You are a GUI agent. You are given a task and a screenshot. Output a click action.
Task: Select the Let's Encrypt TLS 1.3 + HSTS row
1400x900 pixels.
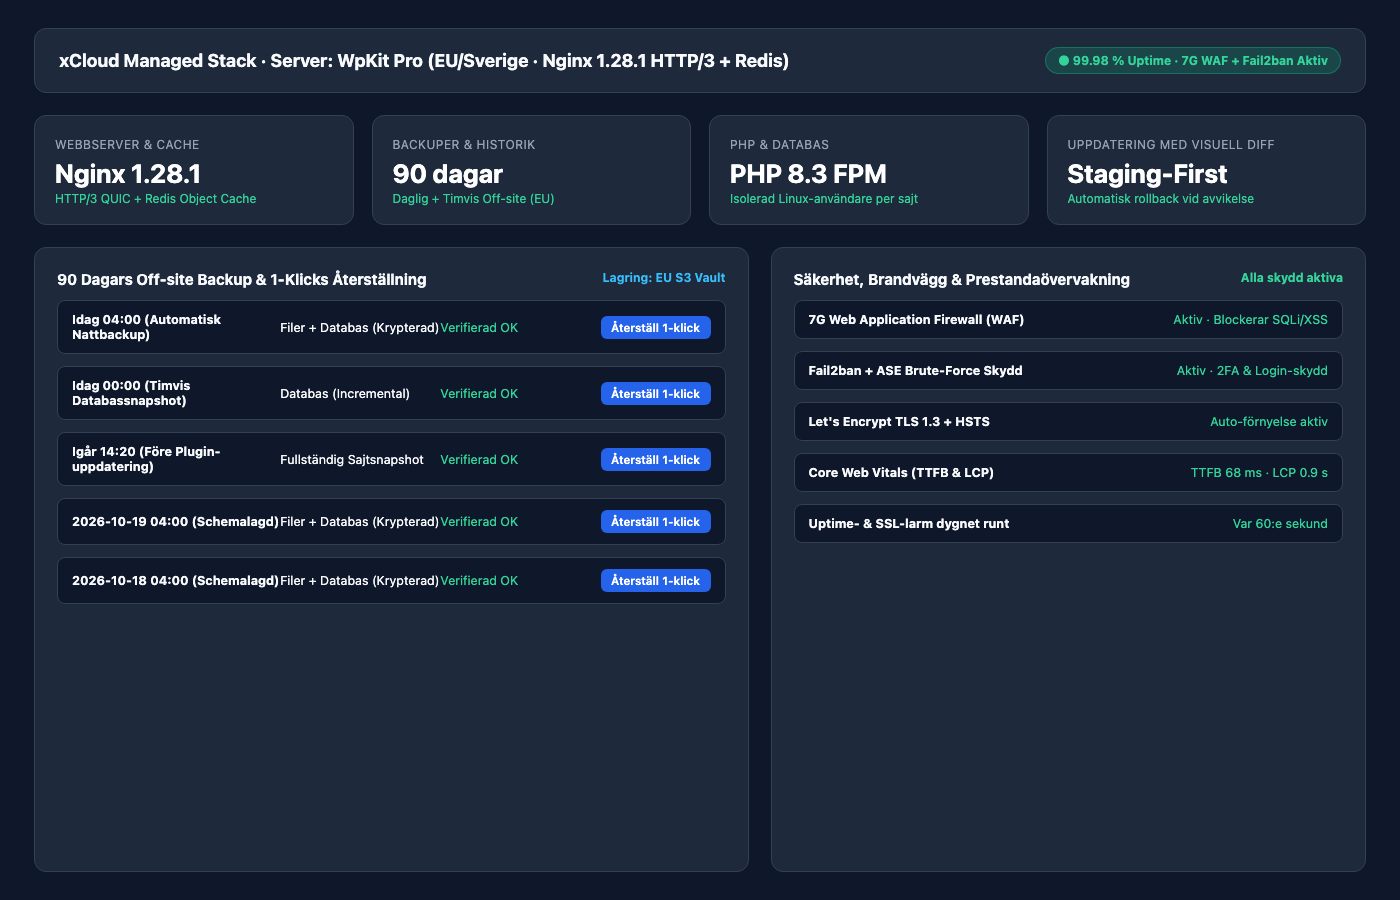[1068, 422]
